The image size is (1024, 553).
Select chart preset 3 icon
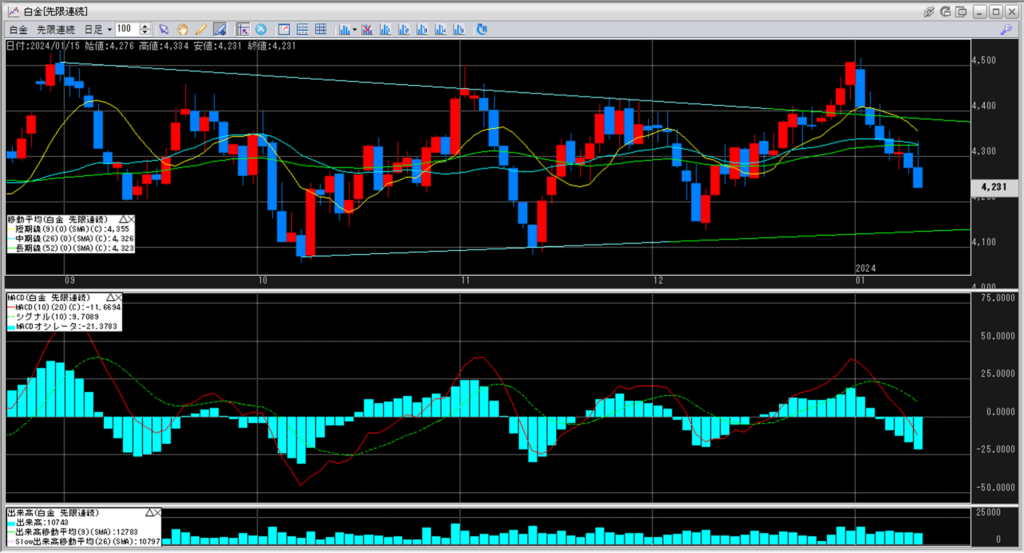pyautogui.click(x=422, y=29)
